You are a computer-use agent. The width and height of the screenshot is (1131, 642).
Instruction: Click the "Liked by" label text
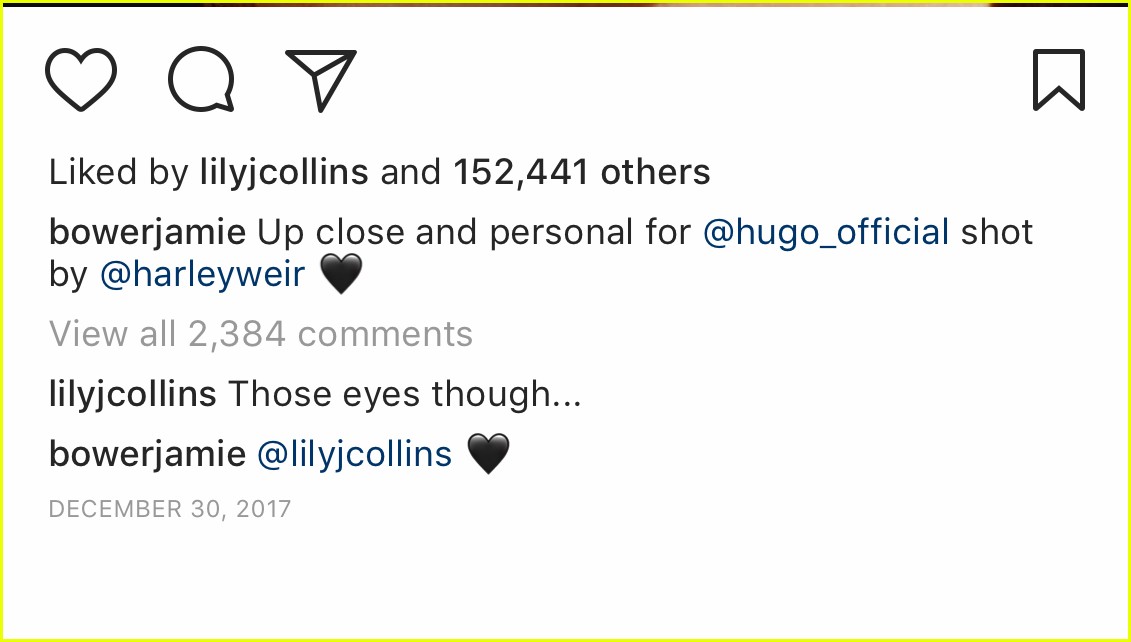pos(118,173)
